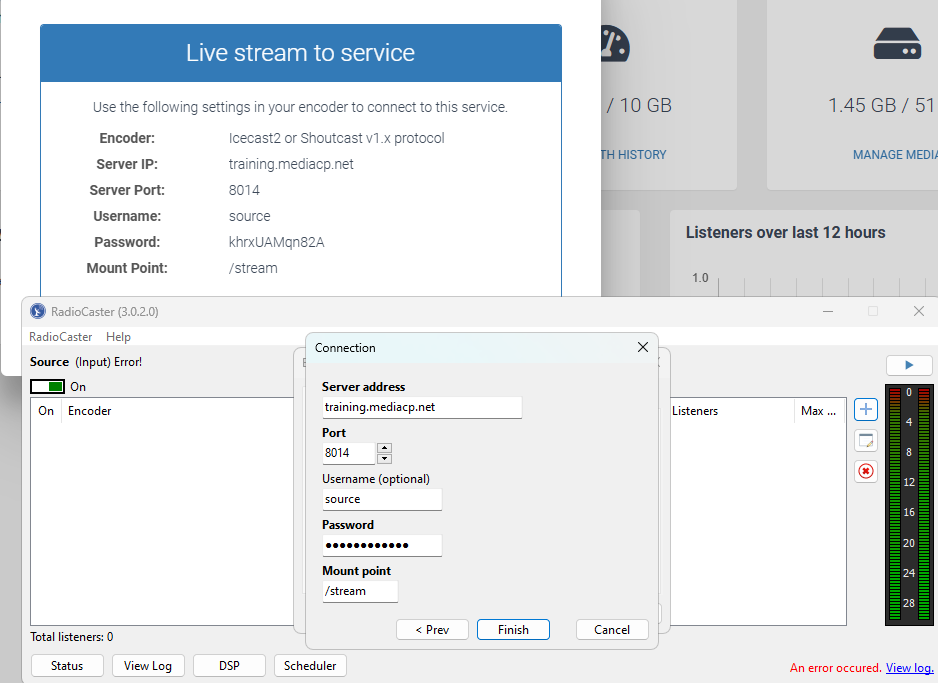Screen dimensions: 938x683
Task: Click the audio level VU meter
Action: [x=909, y=504]
